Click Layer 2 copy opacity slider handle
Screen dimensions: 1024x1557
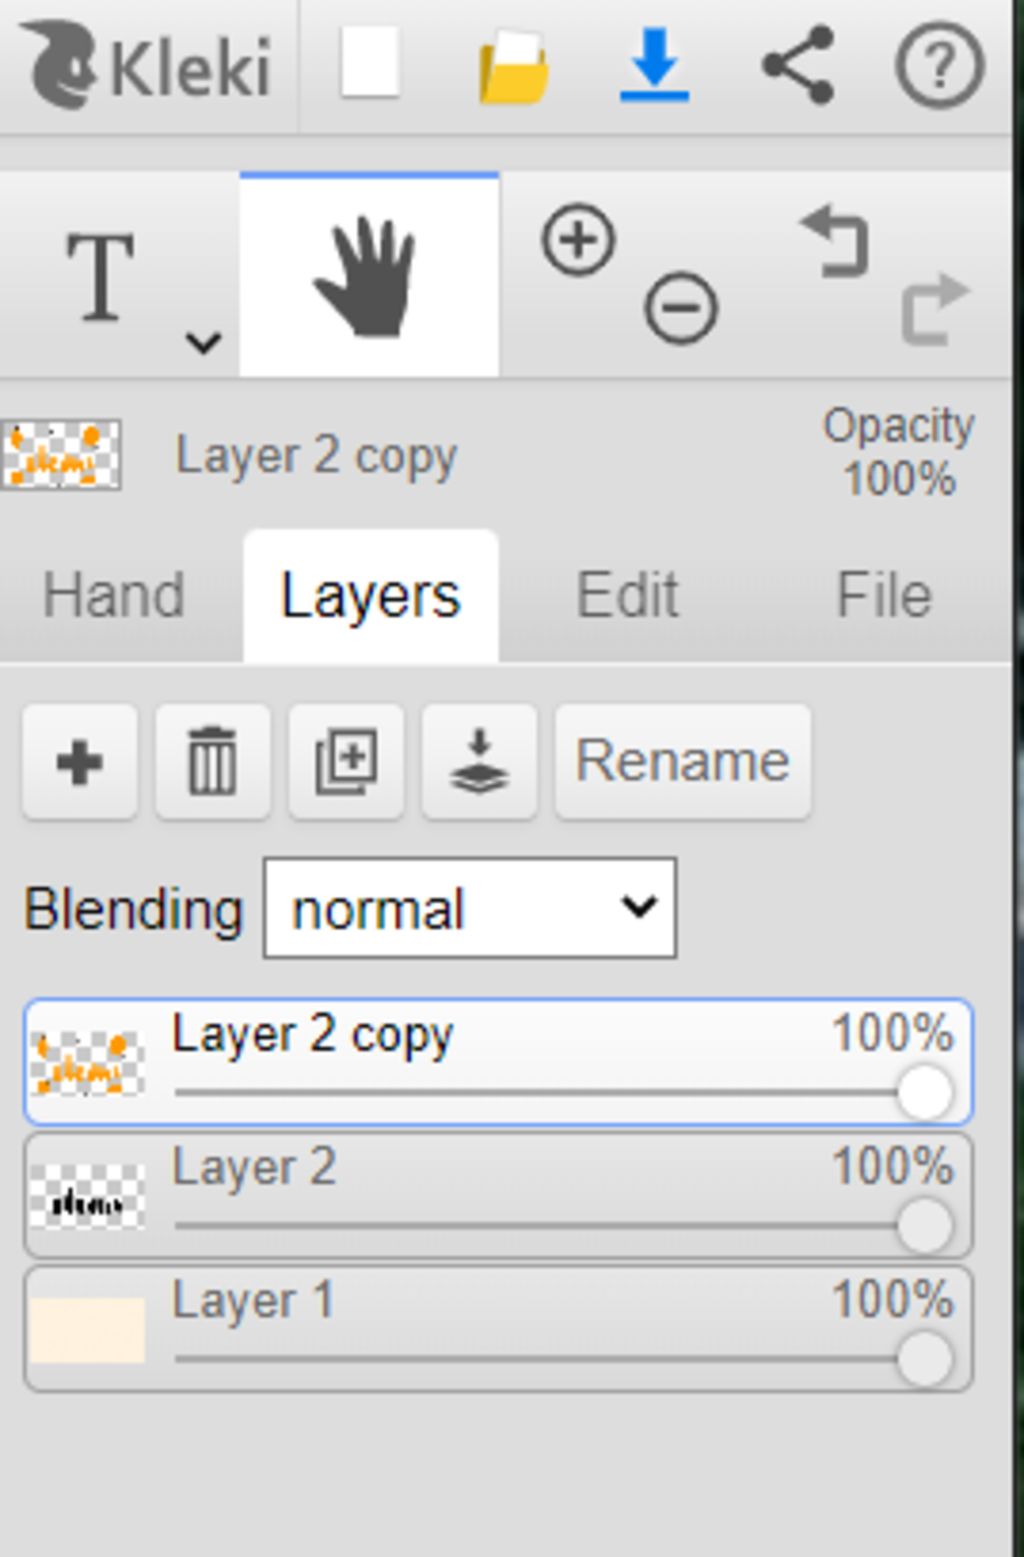(x=924, y=1092)
